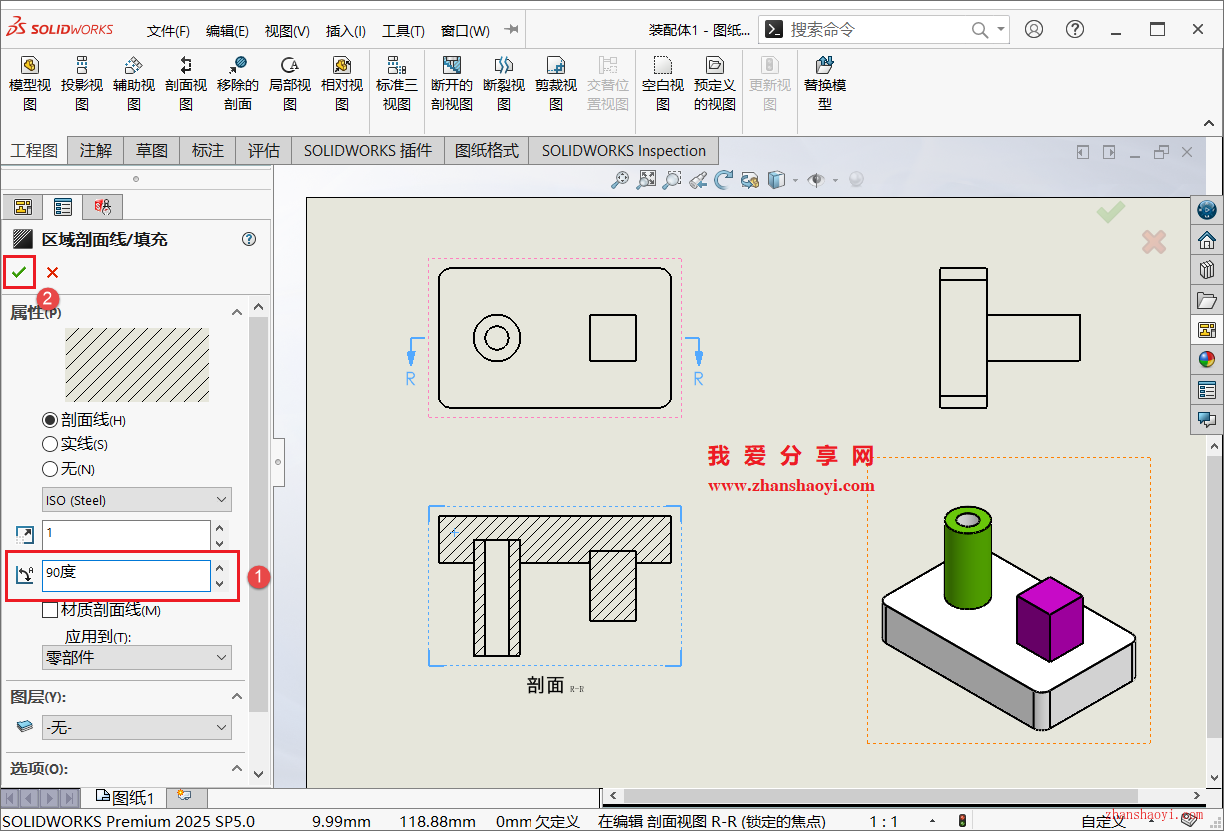Select the Hatch (剖面线) radio button
Screen dimensions: 1224x831
[50, 420]
